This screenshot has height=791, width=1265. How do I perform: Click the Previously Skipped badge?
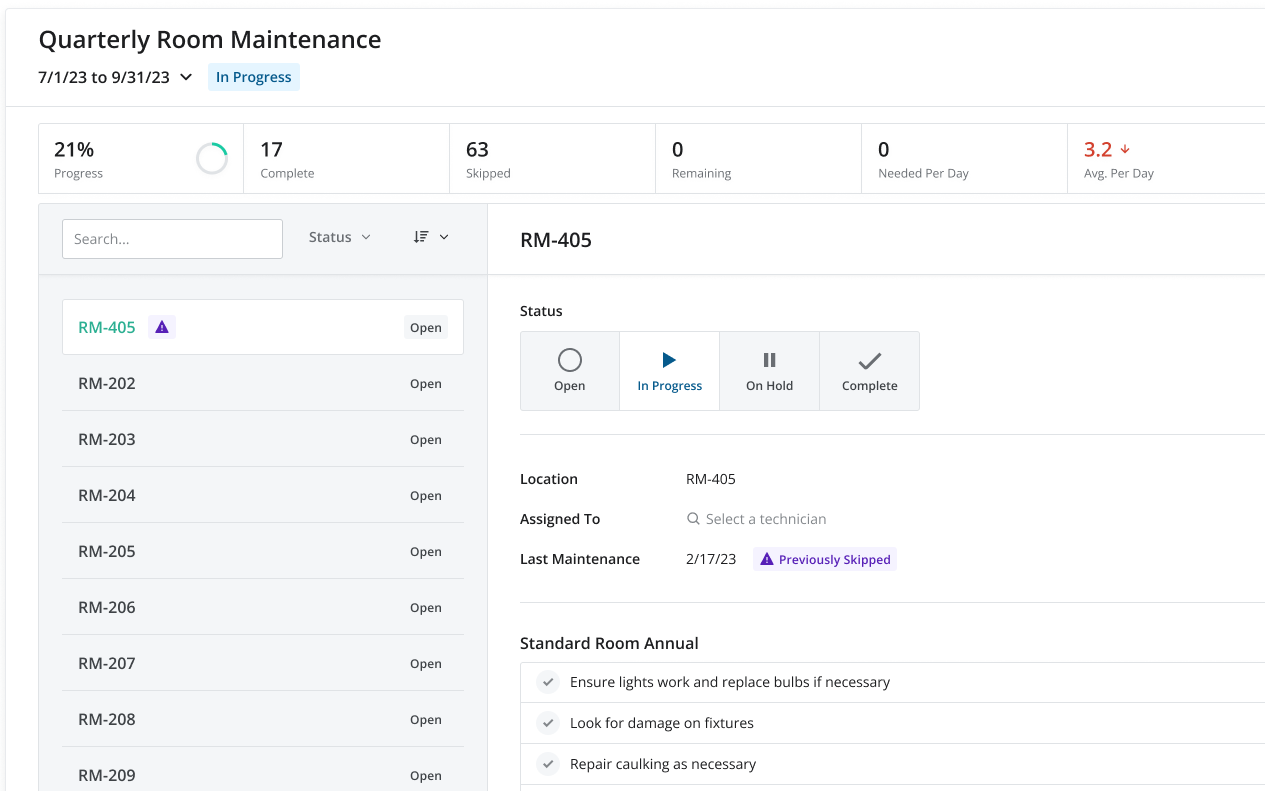(x=824, y=560)
